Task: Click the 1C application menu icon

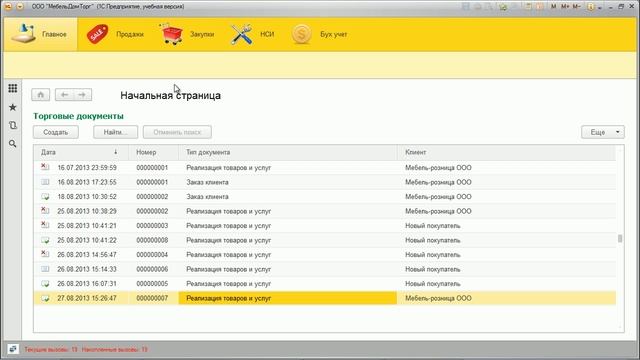Action: [x=8, y=7]
